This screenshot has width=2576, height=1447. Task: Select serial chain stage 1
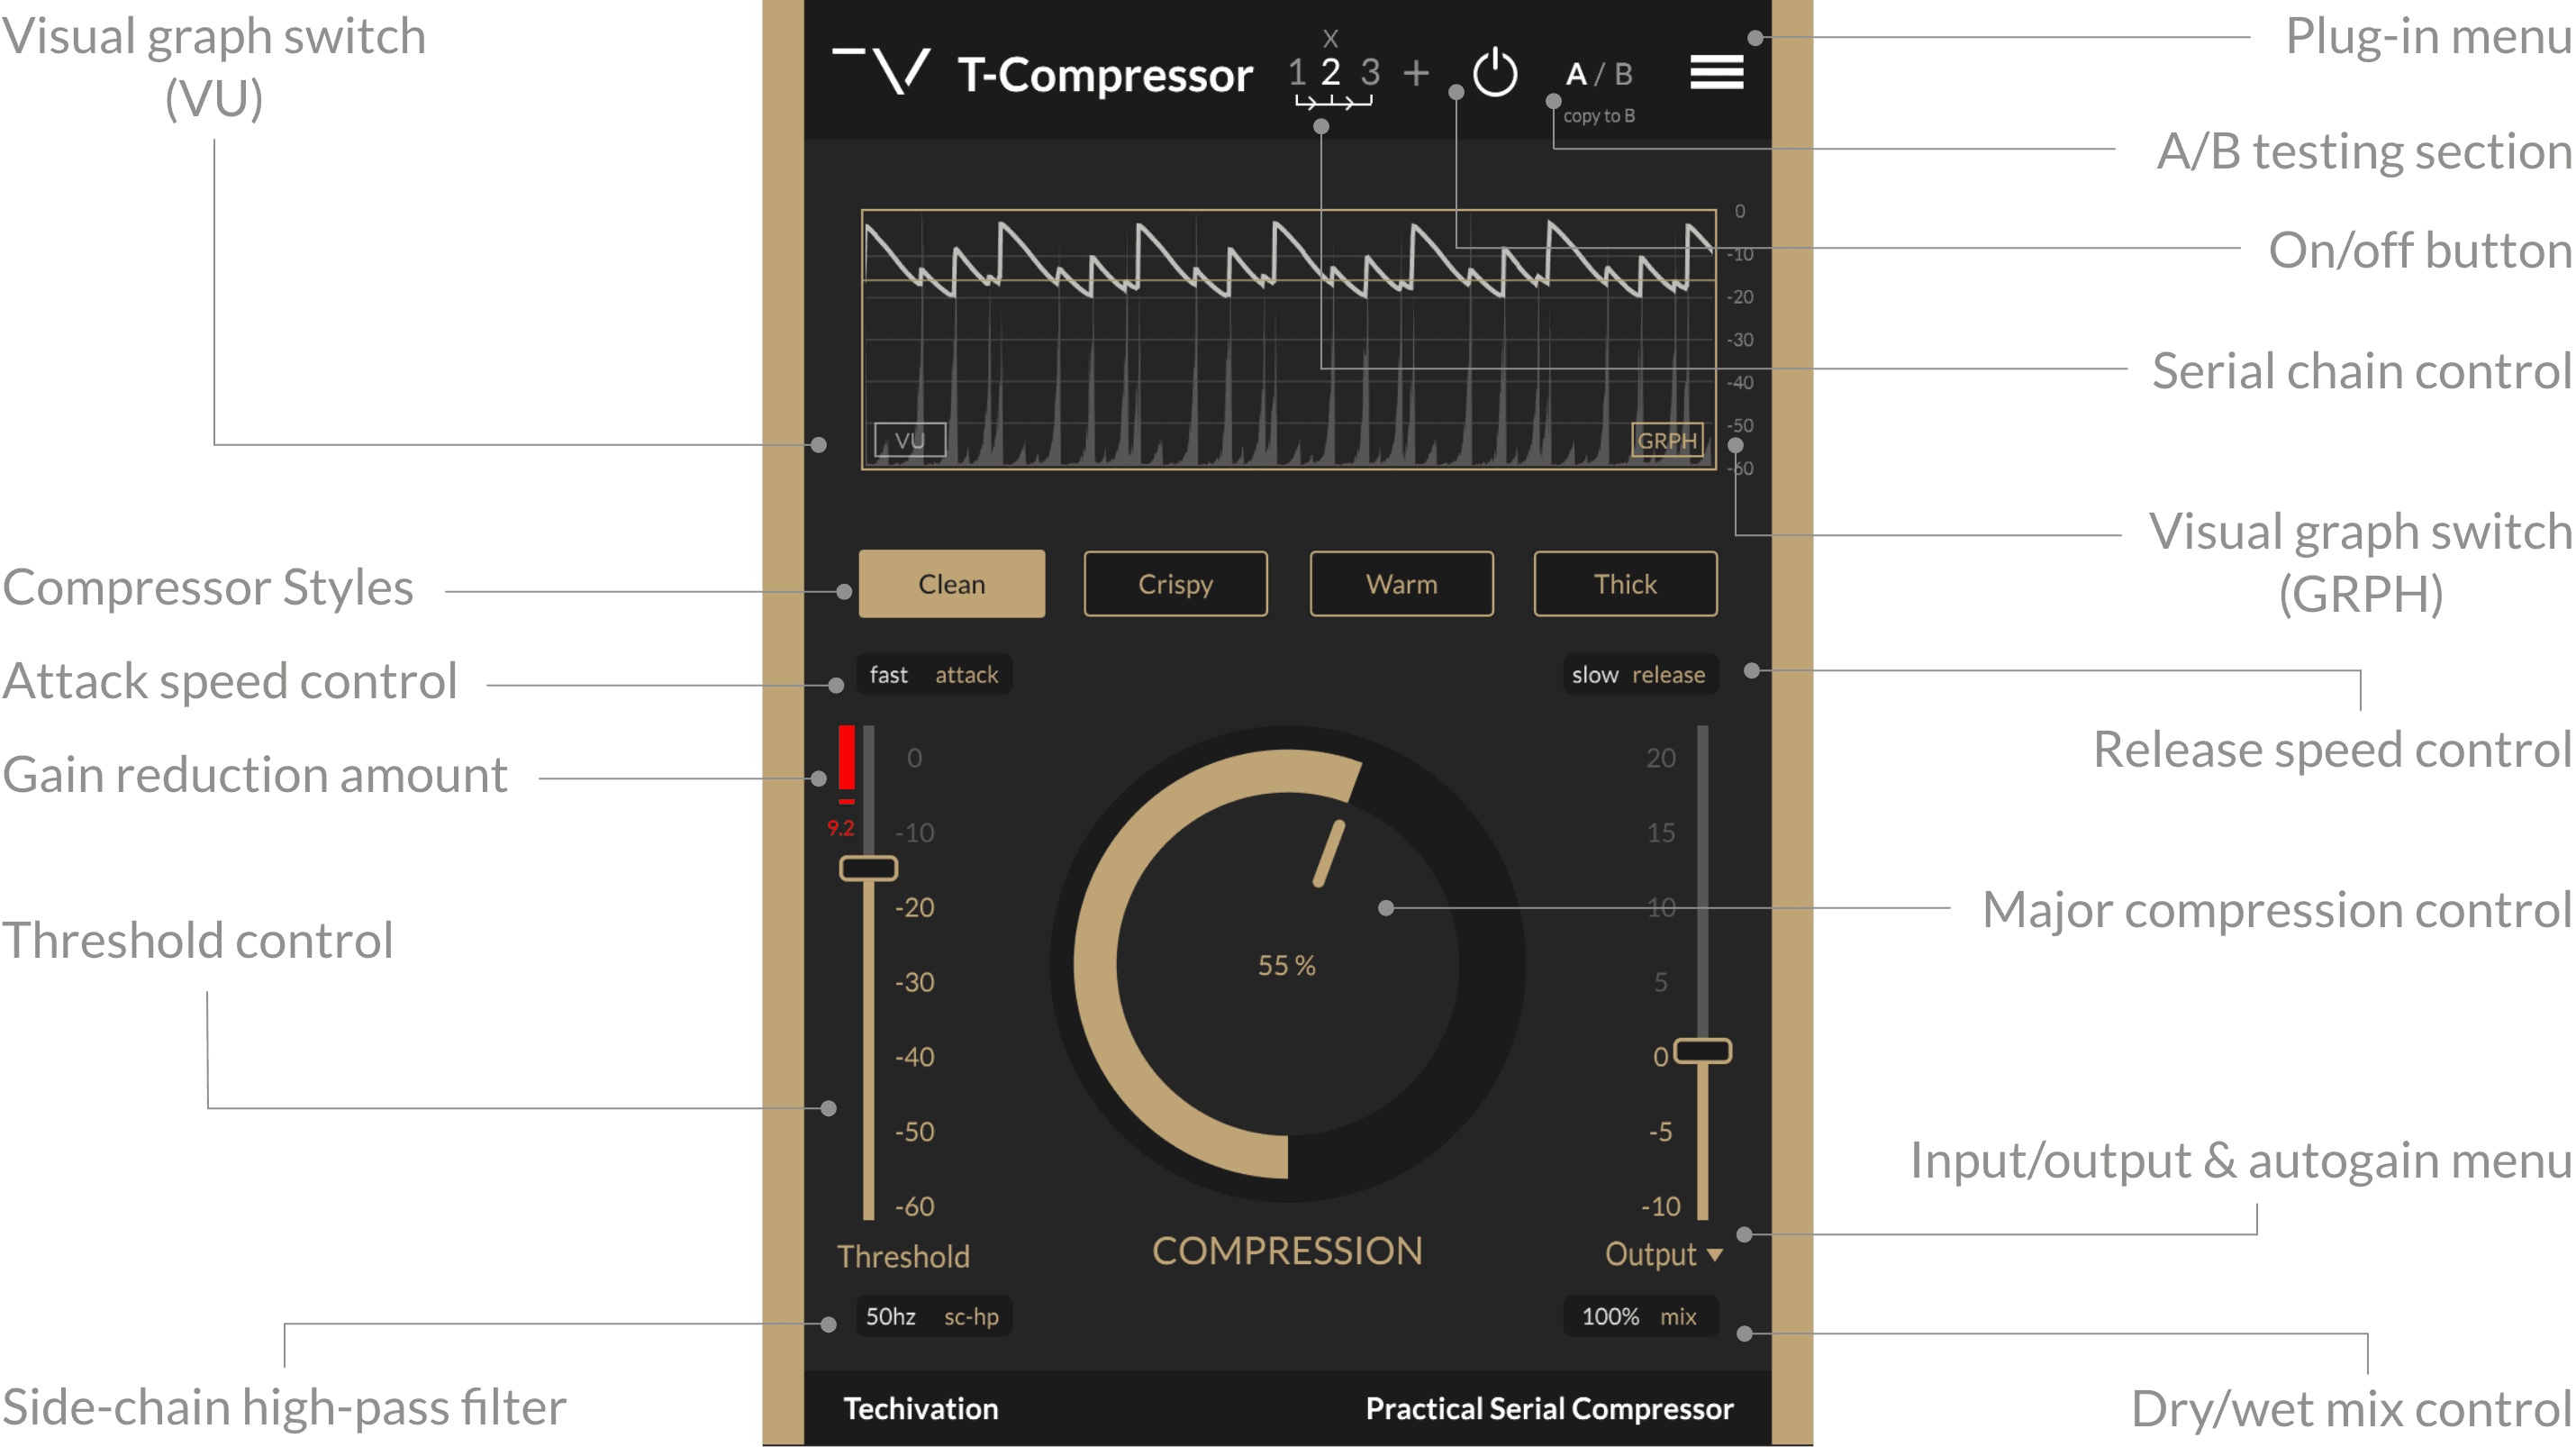point(1297,72)
